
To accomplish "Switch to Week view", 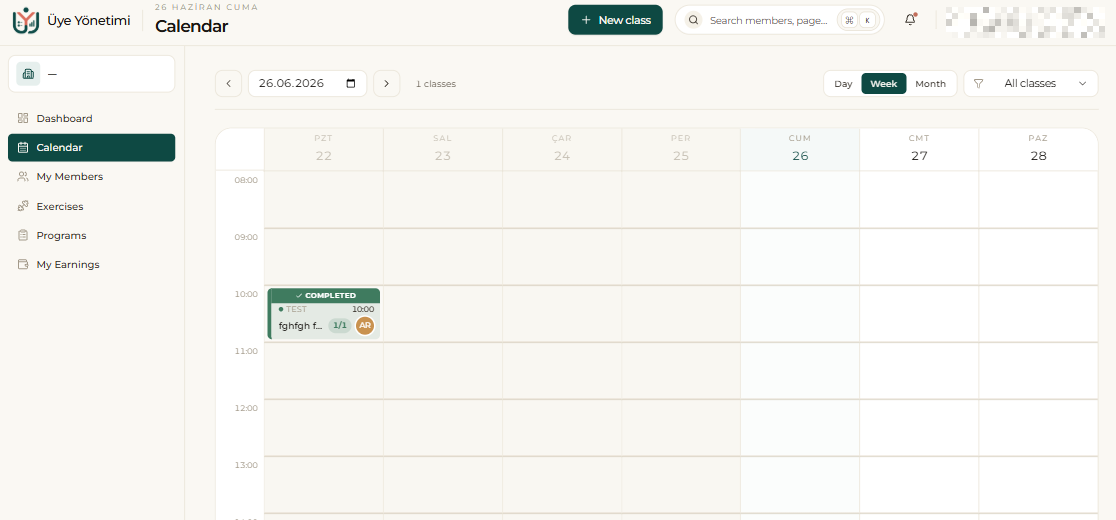I will 884,83.
